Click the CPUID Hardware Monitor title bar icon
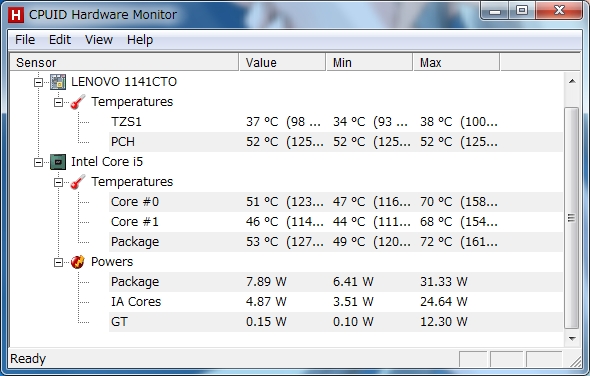The width and height of the screenshot is (590, 376). [16, 15]
